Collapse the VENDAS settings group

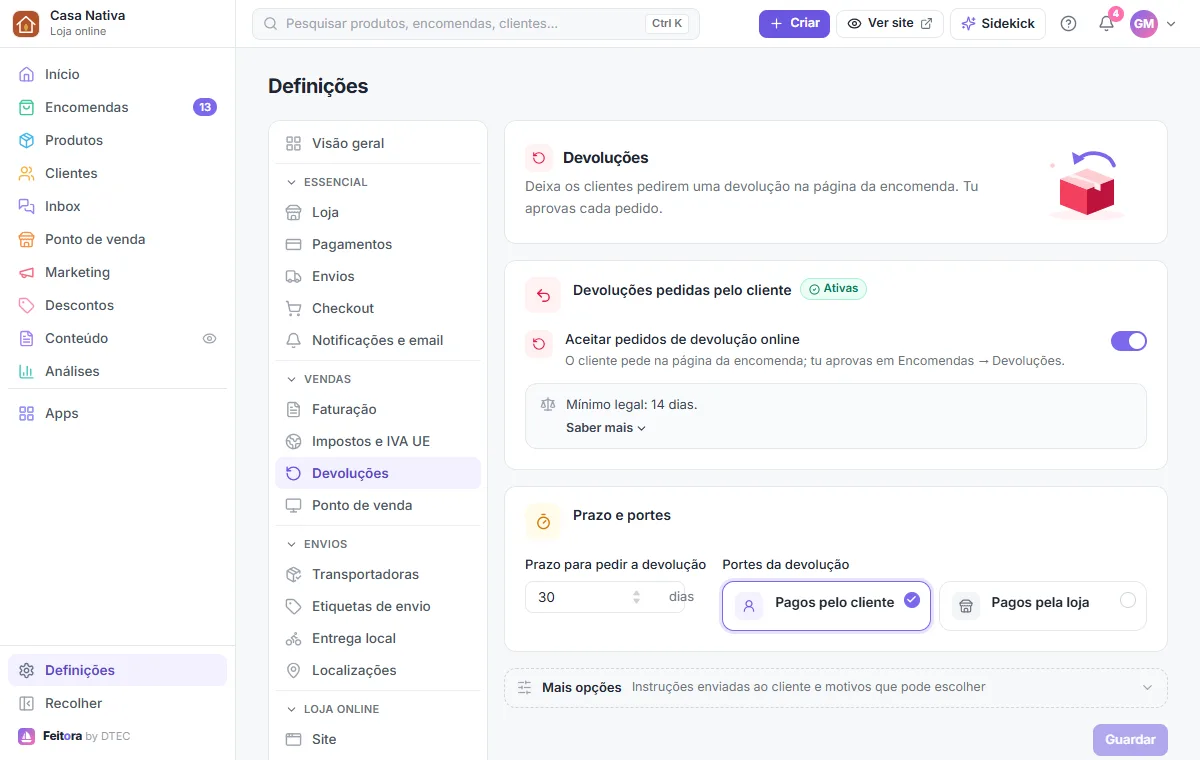click(x=320, y=379)
